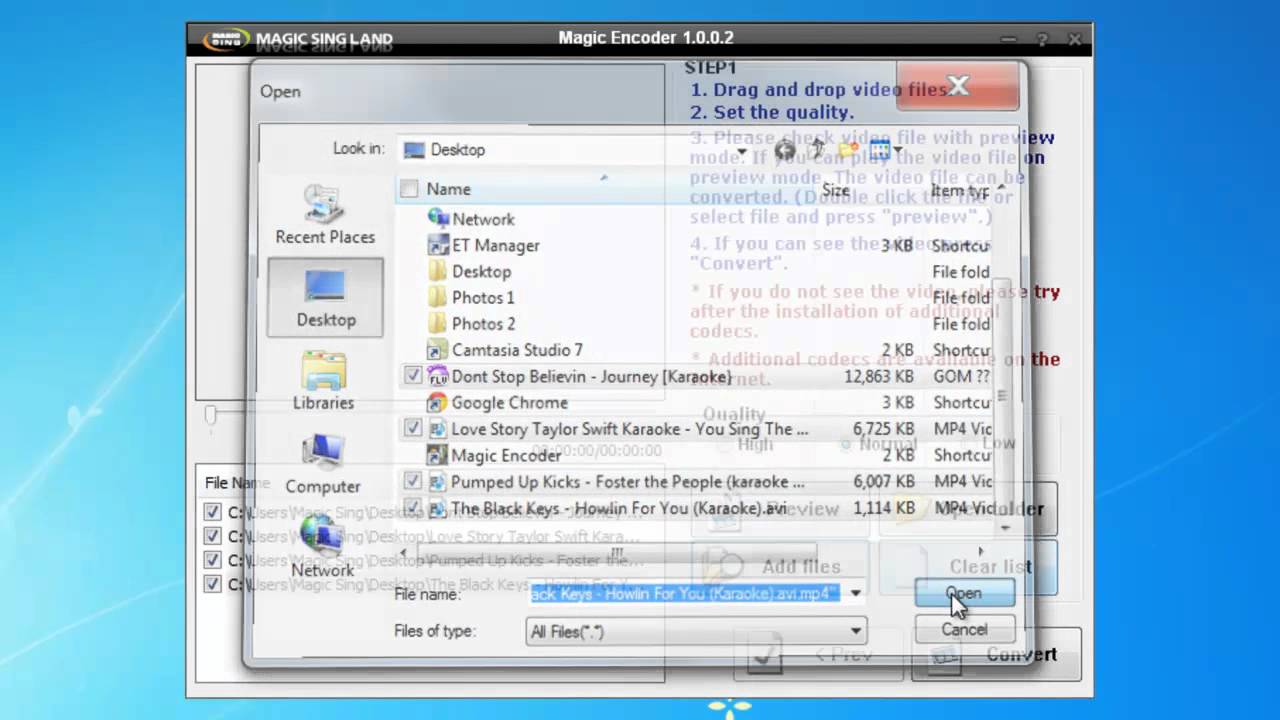The height and width of the screenshot is (720, 1280).
Task: Select the Network item in the file list
Action: [483, 219]
